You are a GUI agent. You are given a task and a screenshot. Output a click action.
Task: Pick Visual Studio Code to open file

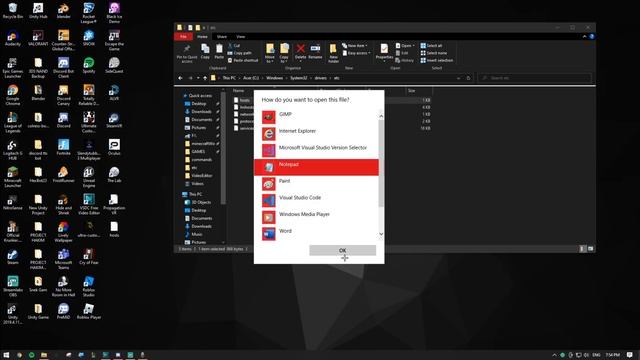pyautogui.click(x=316, y=200)
